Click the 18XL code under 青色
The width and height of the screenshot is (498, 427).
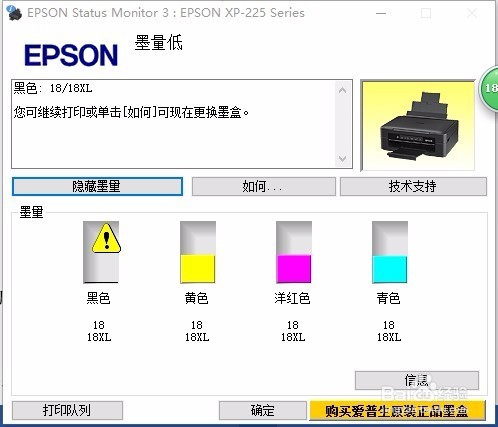click(389, 337)
